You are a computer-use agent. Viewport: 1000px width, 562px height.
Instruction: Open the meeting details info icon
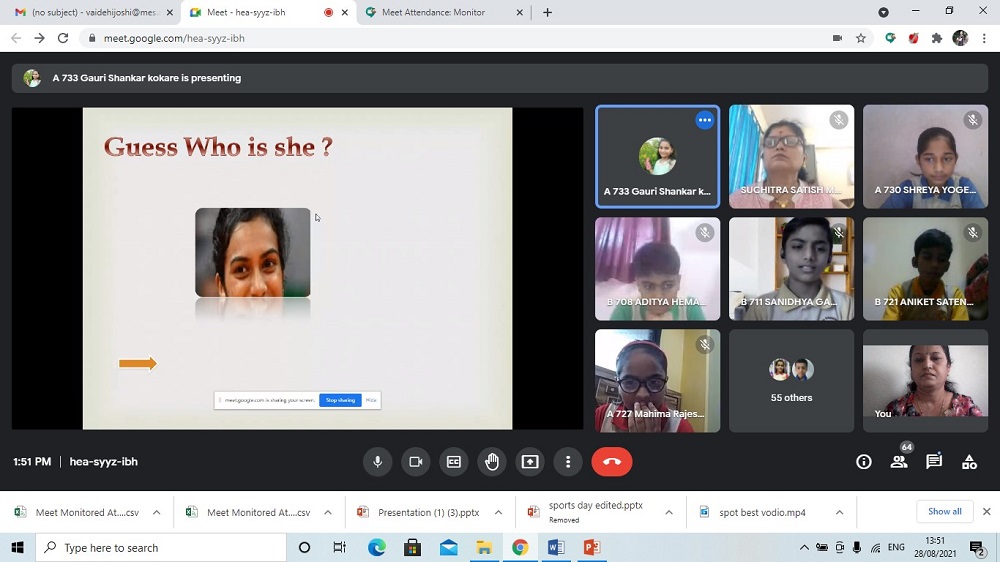point(864,462)
